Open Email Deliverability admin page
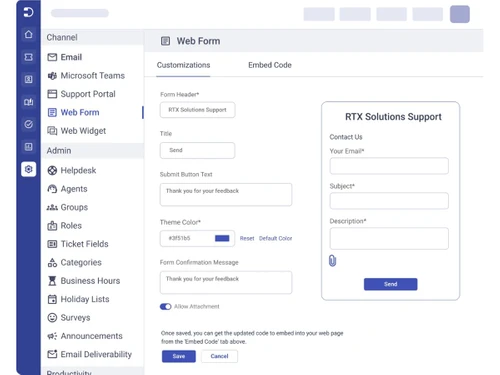Image resolution: width=500 pixels, height=375 pixels. [96, 354]
